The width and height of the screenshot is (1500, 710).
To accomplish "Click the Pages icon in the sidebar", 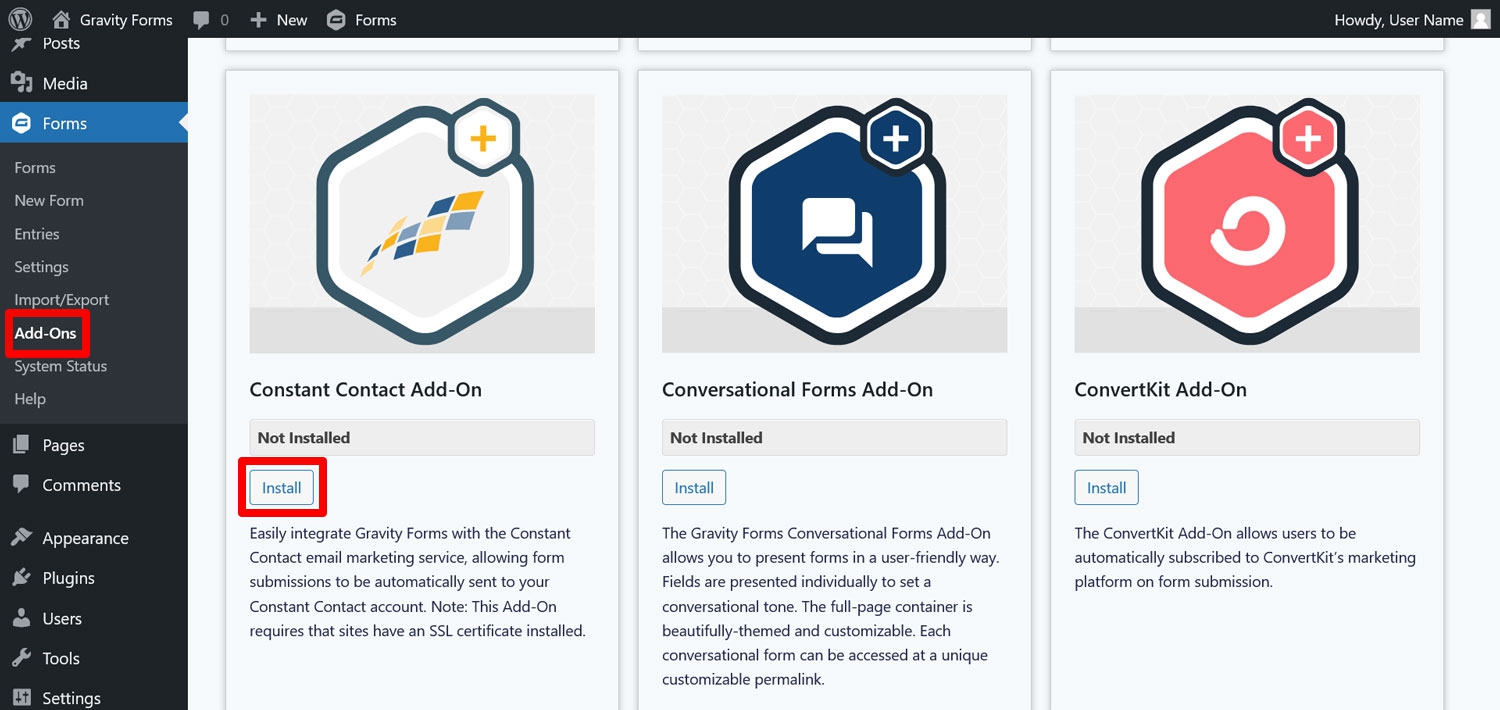I will coord(21,445).
